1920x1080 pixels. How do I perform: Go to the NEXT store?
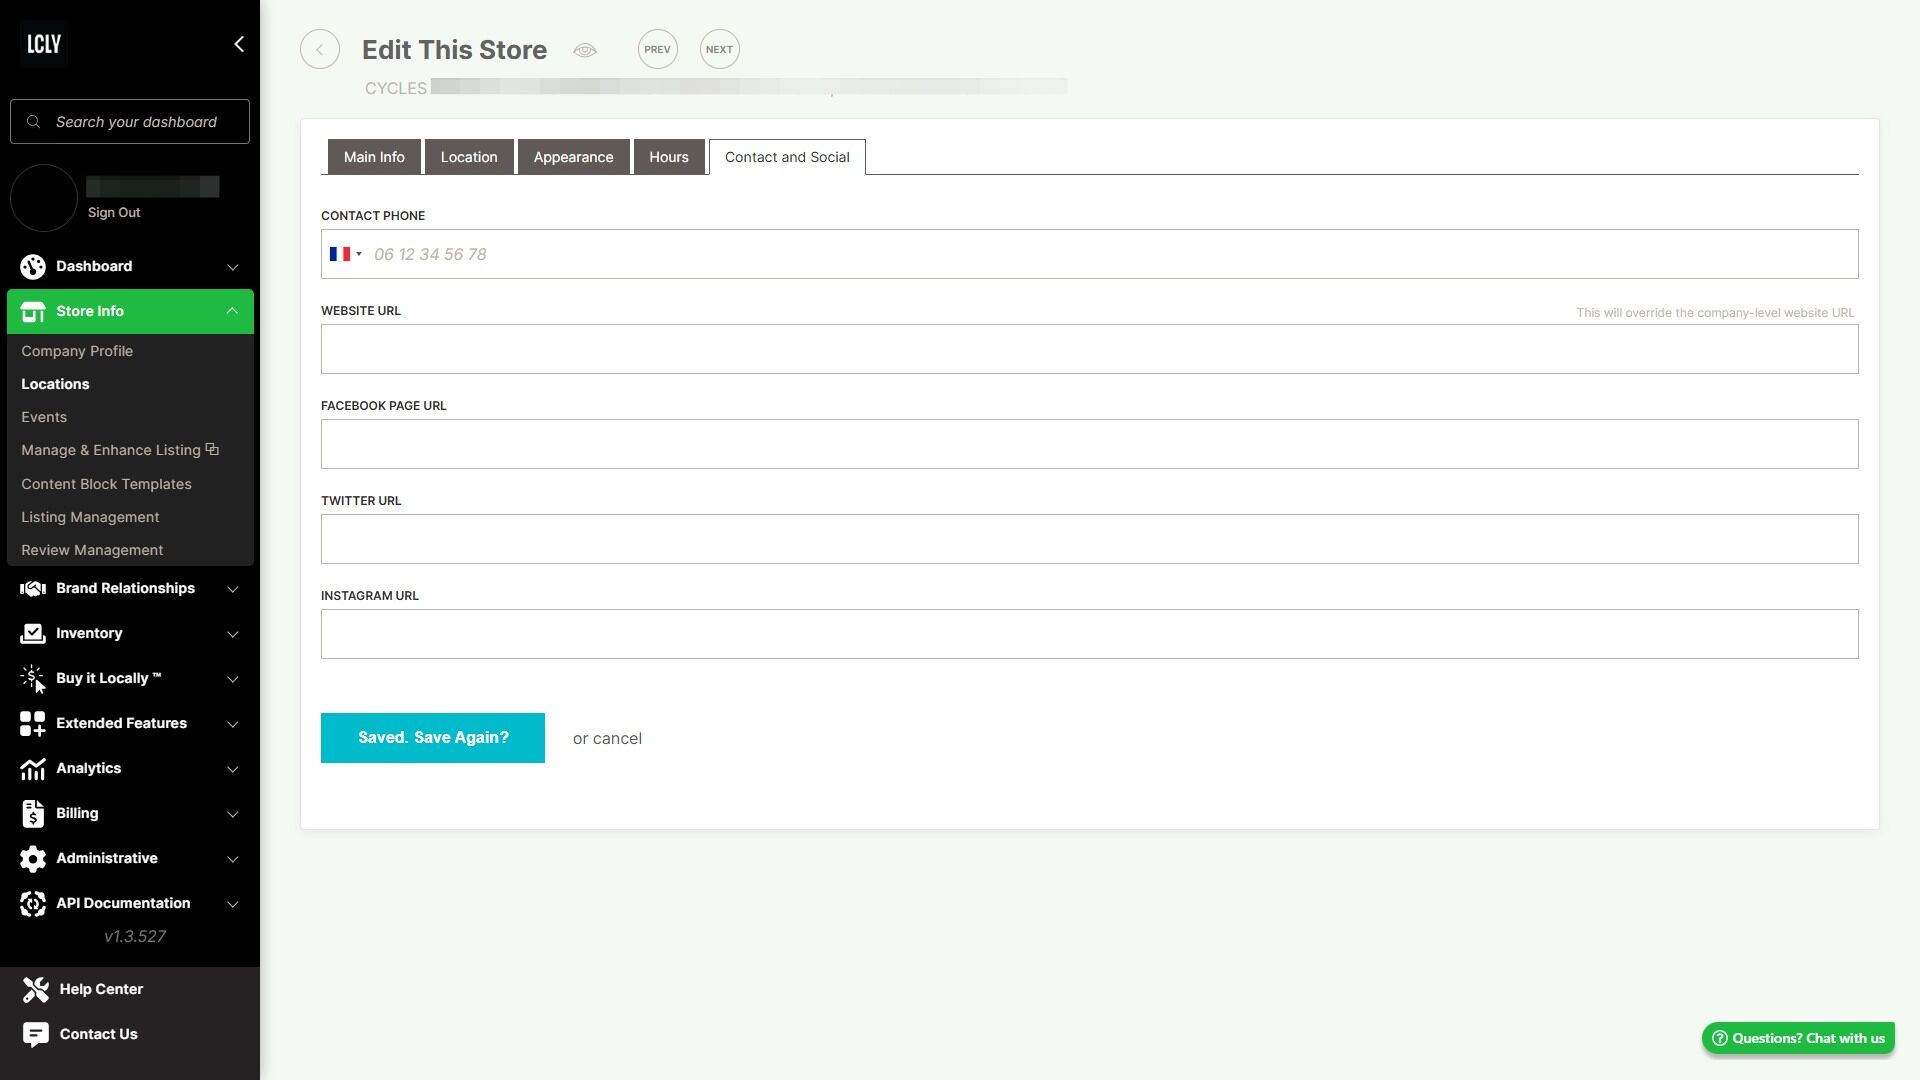[x=719, y=50]
